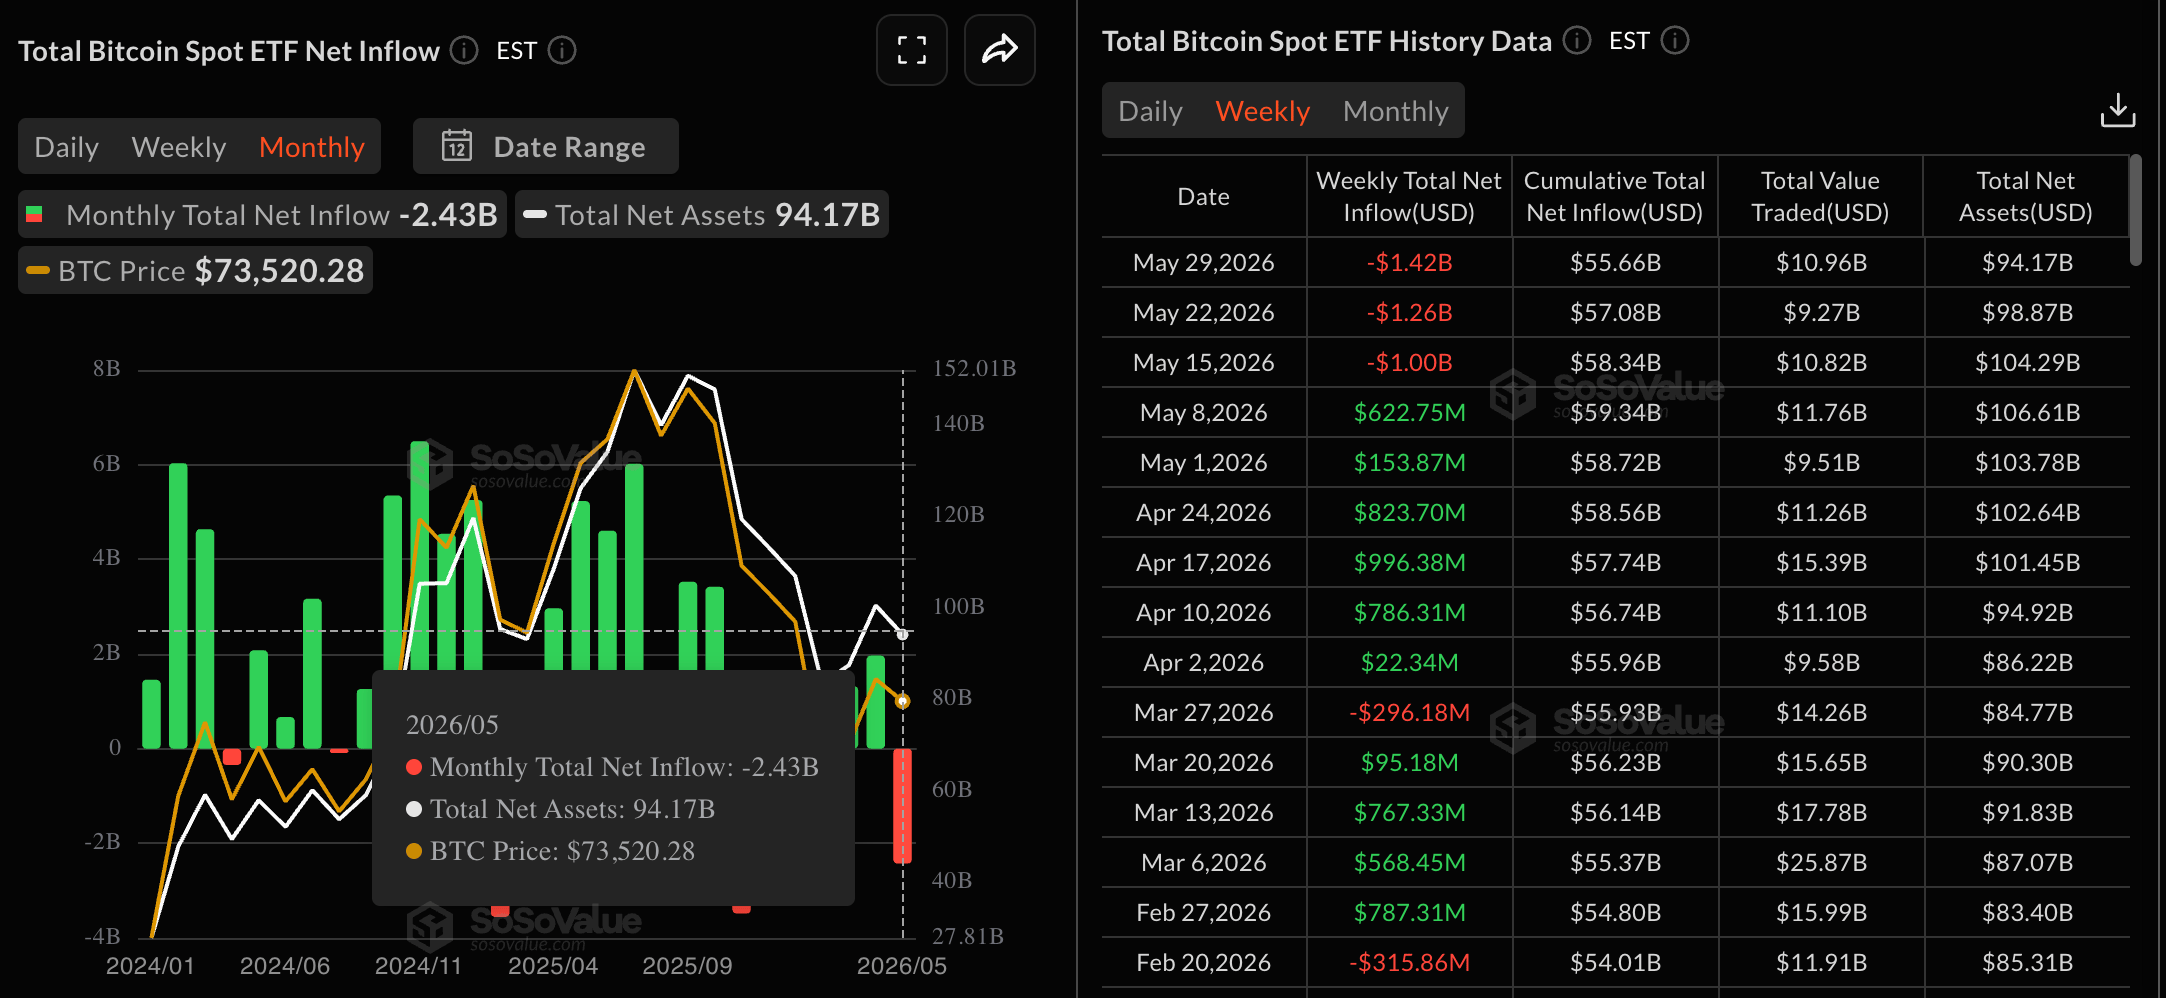Click the May 22,2026 date cell
This screenshot has width=2166, height=998.
point(1204,312)
